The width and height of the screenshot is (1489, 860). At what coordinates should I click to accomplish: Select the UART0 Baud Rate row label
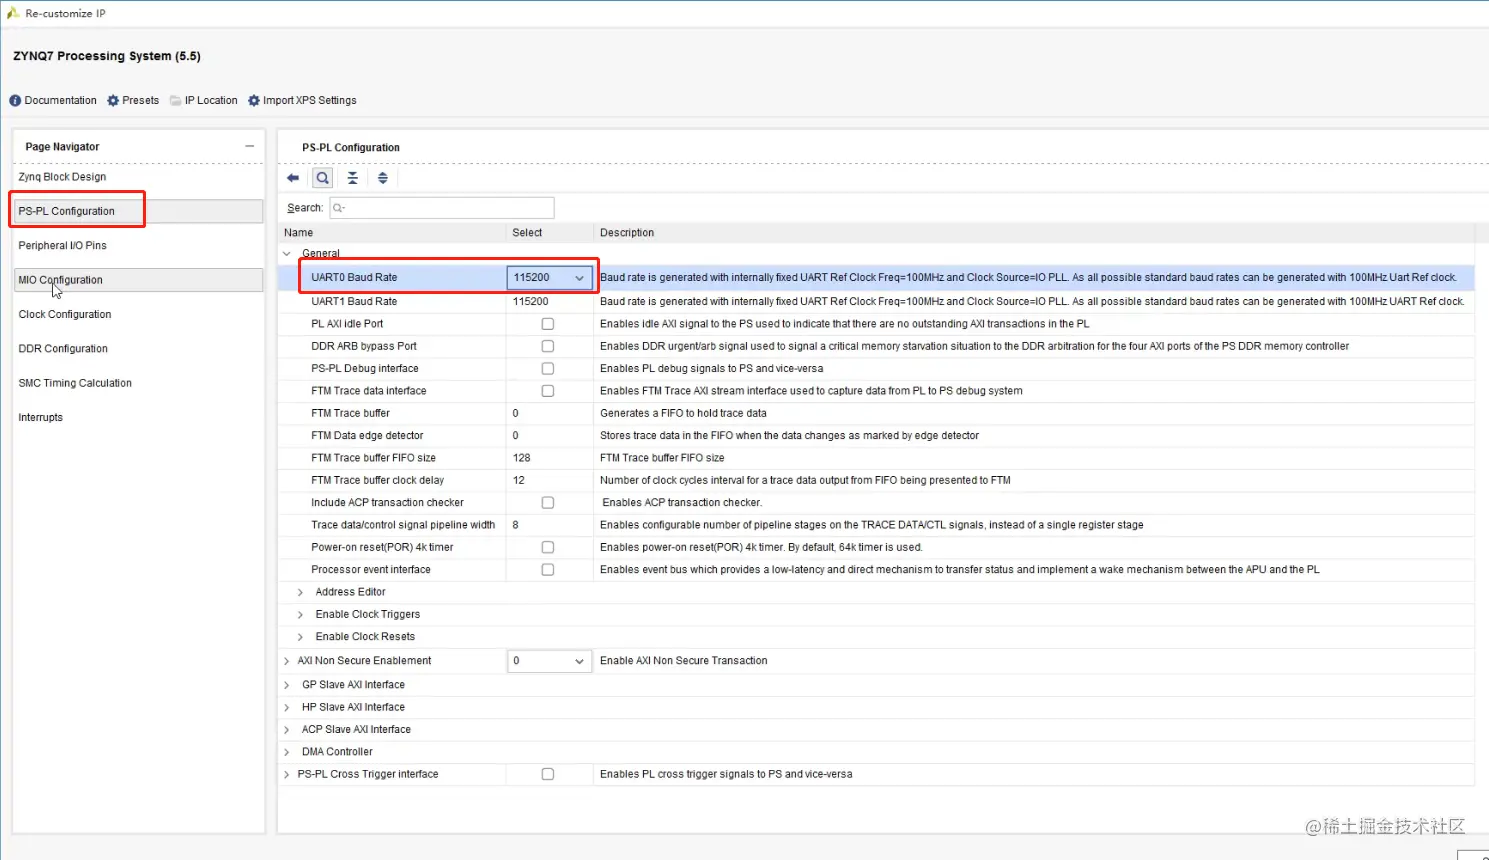354,277
